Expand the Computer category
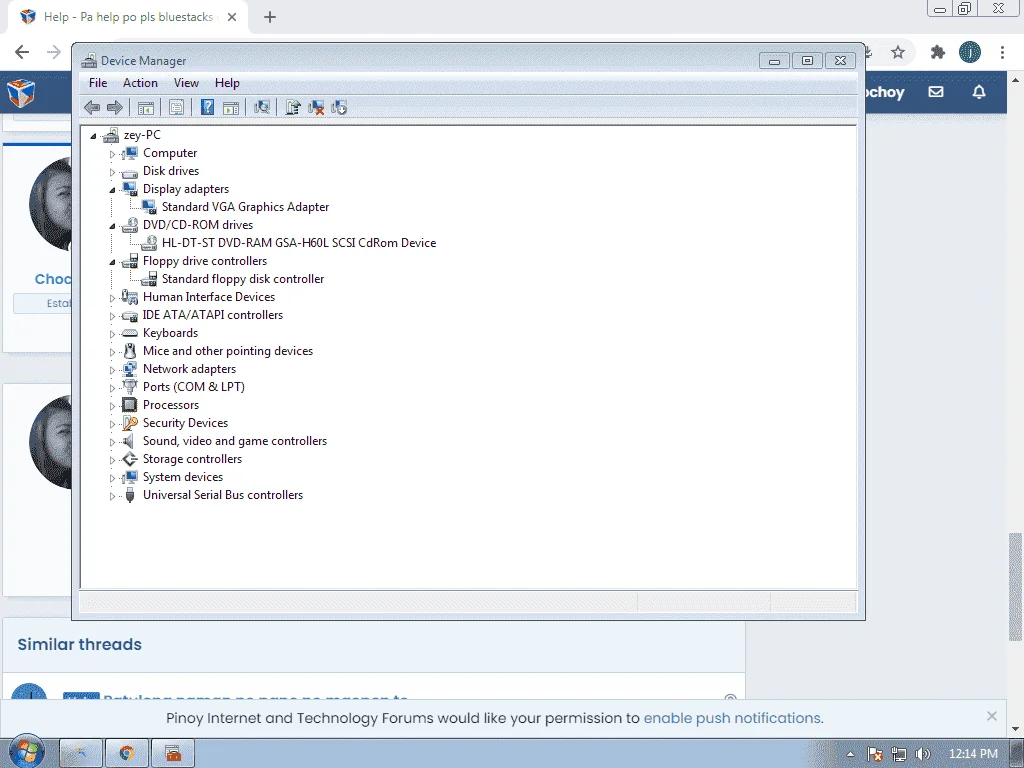Screen dimensions: 1024x768 click(x=112, y=154)
